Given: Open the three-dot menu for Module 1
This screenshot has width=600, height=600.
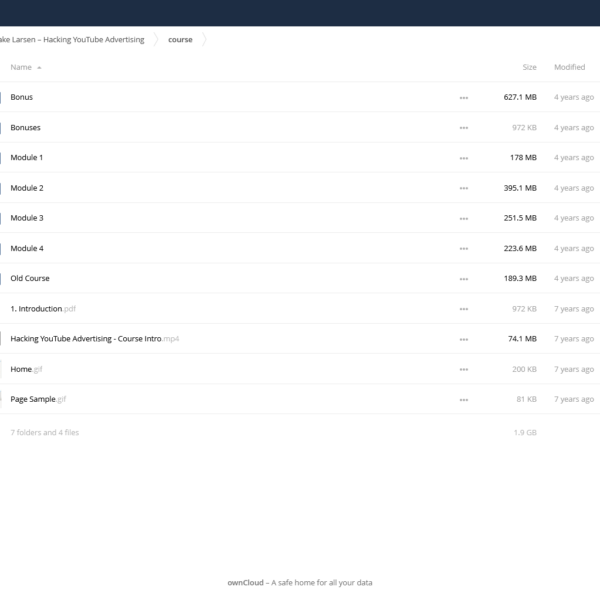Looking at the screenshot, I should tap(464, 158).
